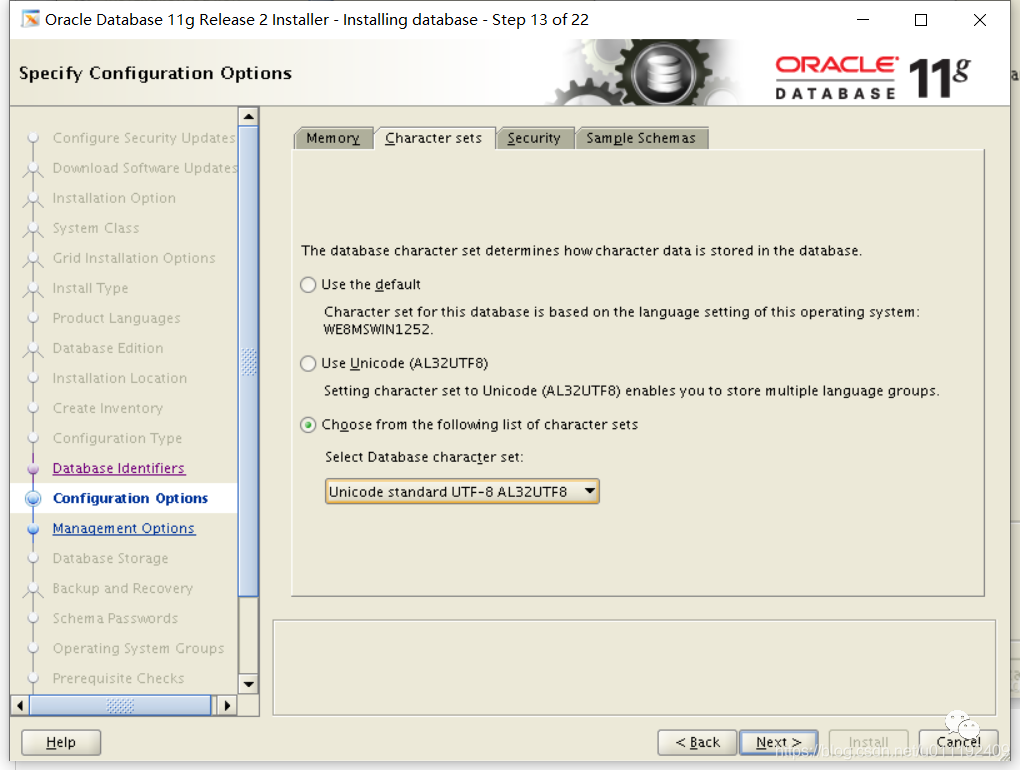Select 'Use Unicode (AL32UTF8)' radio option

coord(308,364)
